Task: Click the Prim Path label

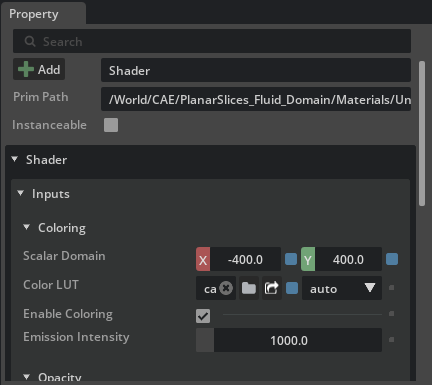Action: (41, 97)
